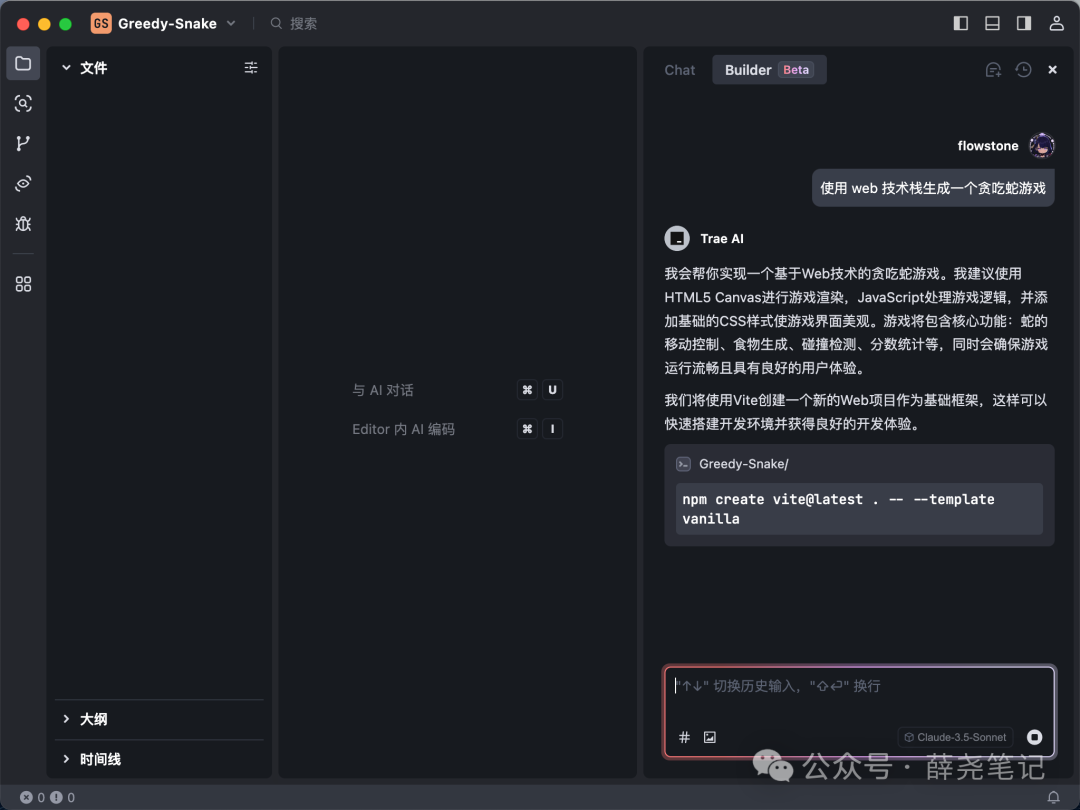
Task: Toggle the bottom panel layout
Action: point(993,23)
